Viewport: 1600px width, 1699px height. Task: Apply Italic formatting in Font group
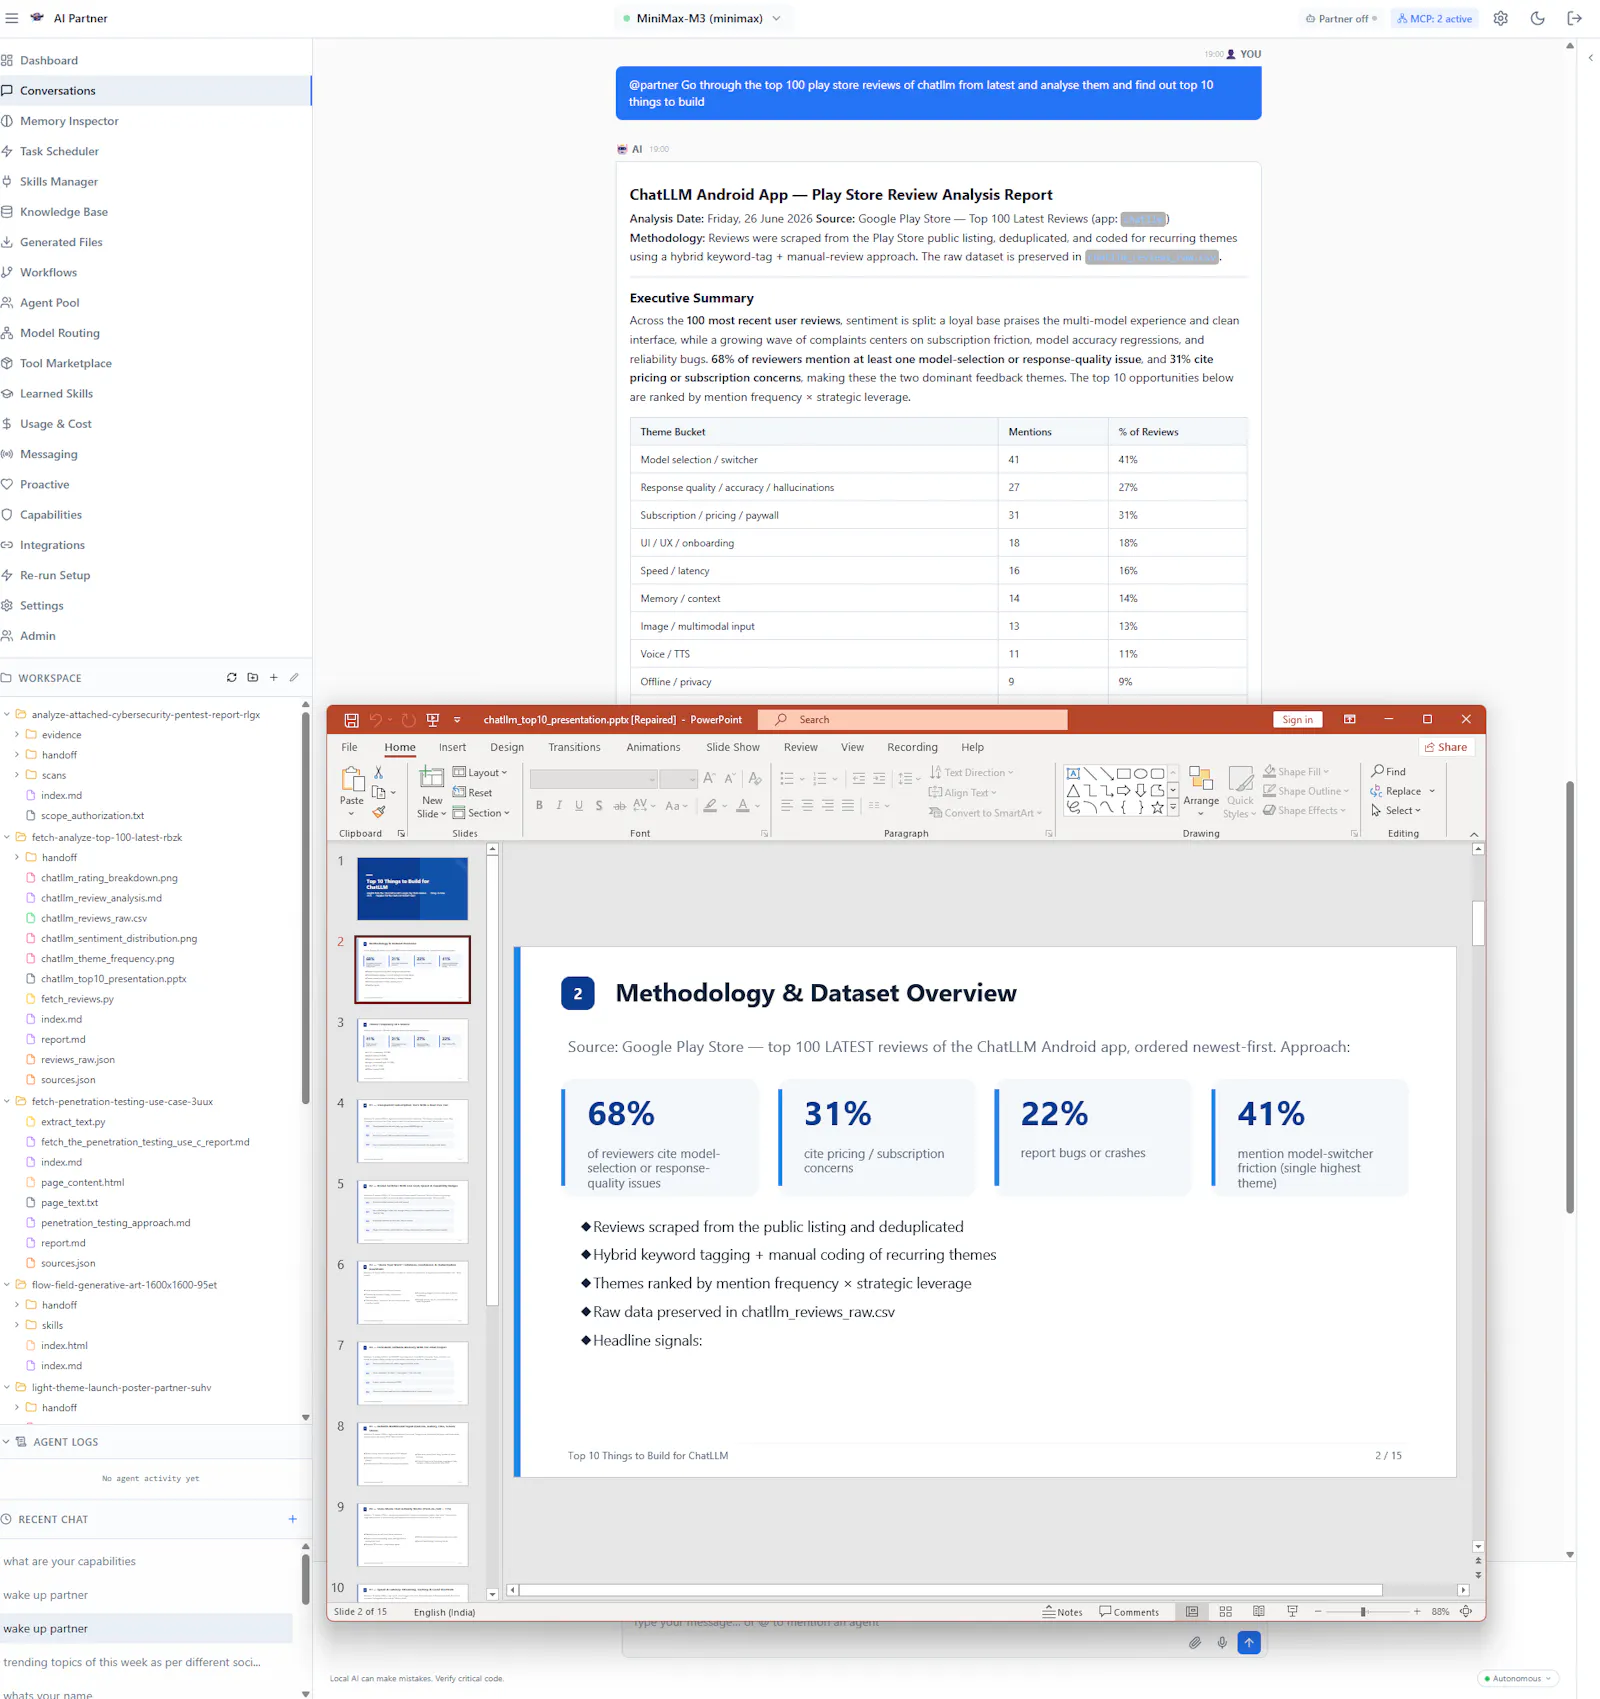559,806
